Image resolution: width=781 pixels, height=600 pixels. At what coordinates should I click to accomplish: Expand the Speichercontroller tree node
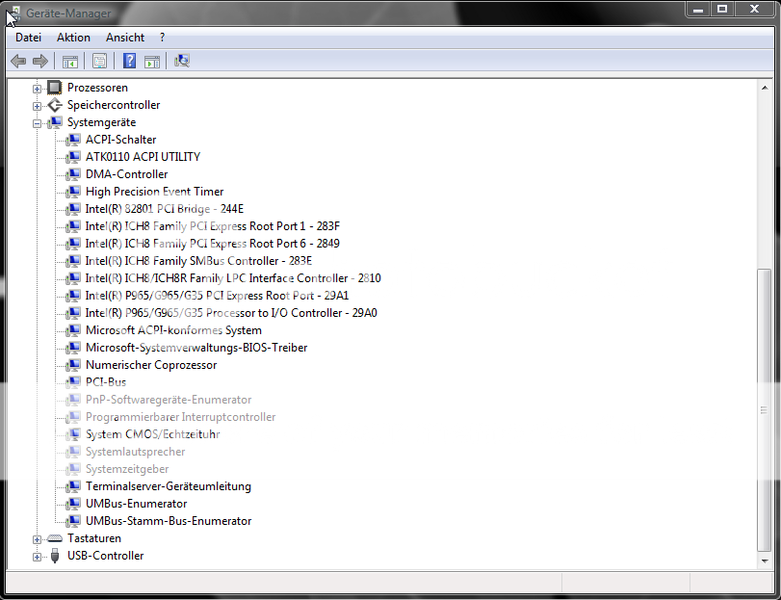(x=37, y=106)
